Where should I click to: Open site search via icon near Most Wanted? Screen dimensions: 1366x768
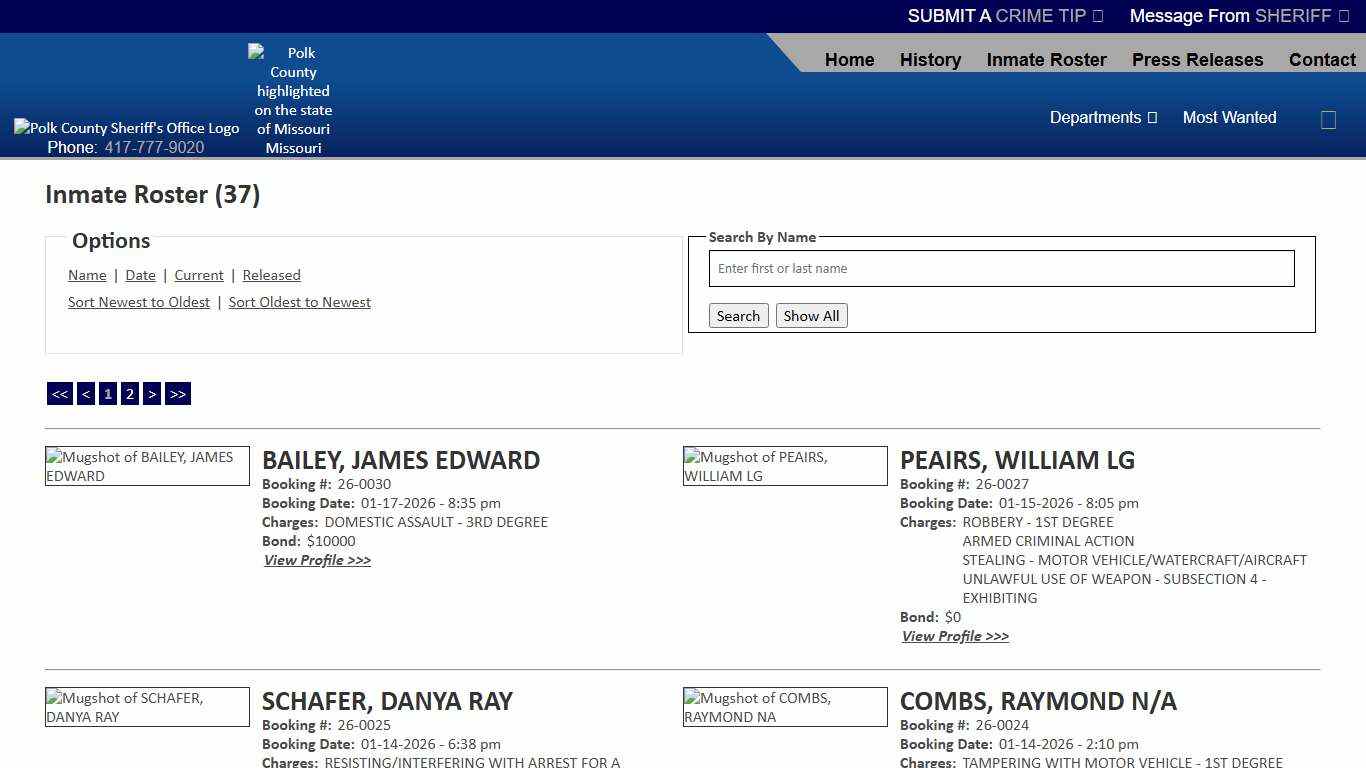click(1328, 119)
